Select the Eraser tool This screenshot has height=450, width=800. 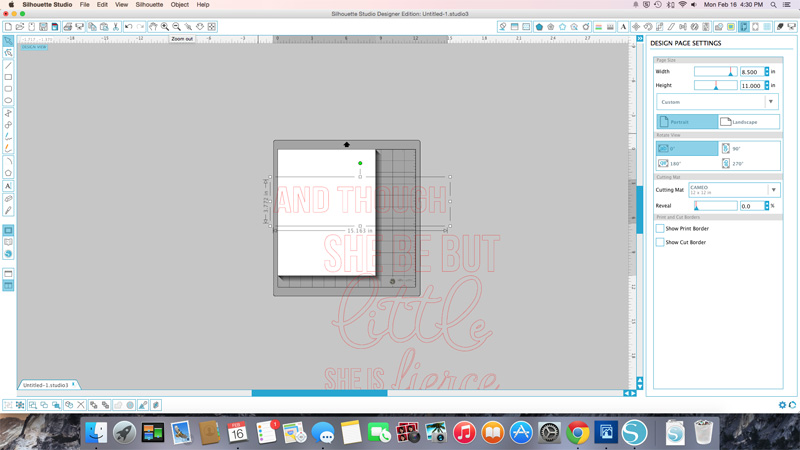pos(8,198)
